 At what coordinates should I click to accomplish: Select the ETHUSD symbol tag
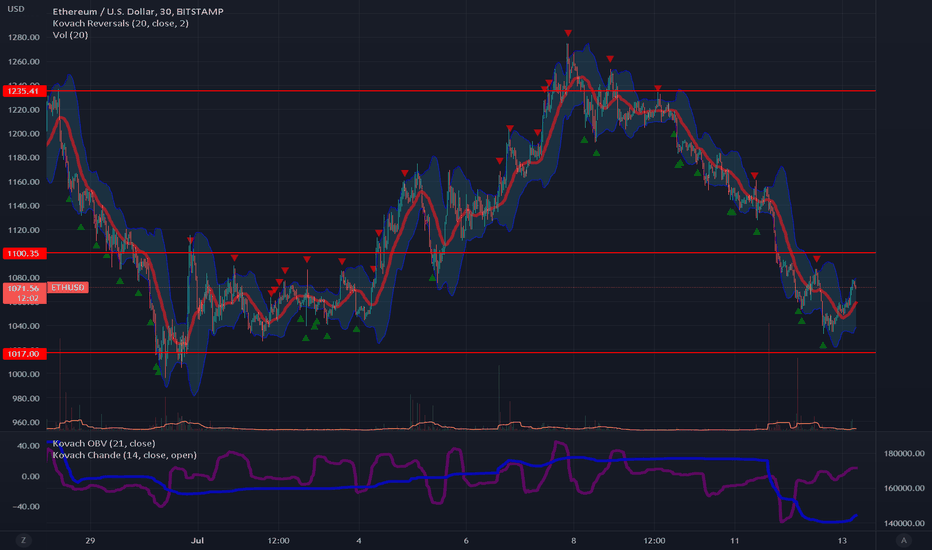[x=68, y=287]
